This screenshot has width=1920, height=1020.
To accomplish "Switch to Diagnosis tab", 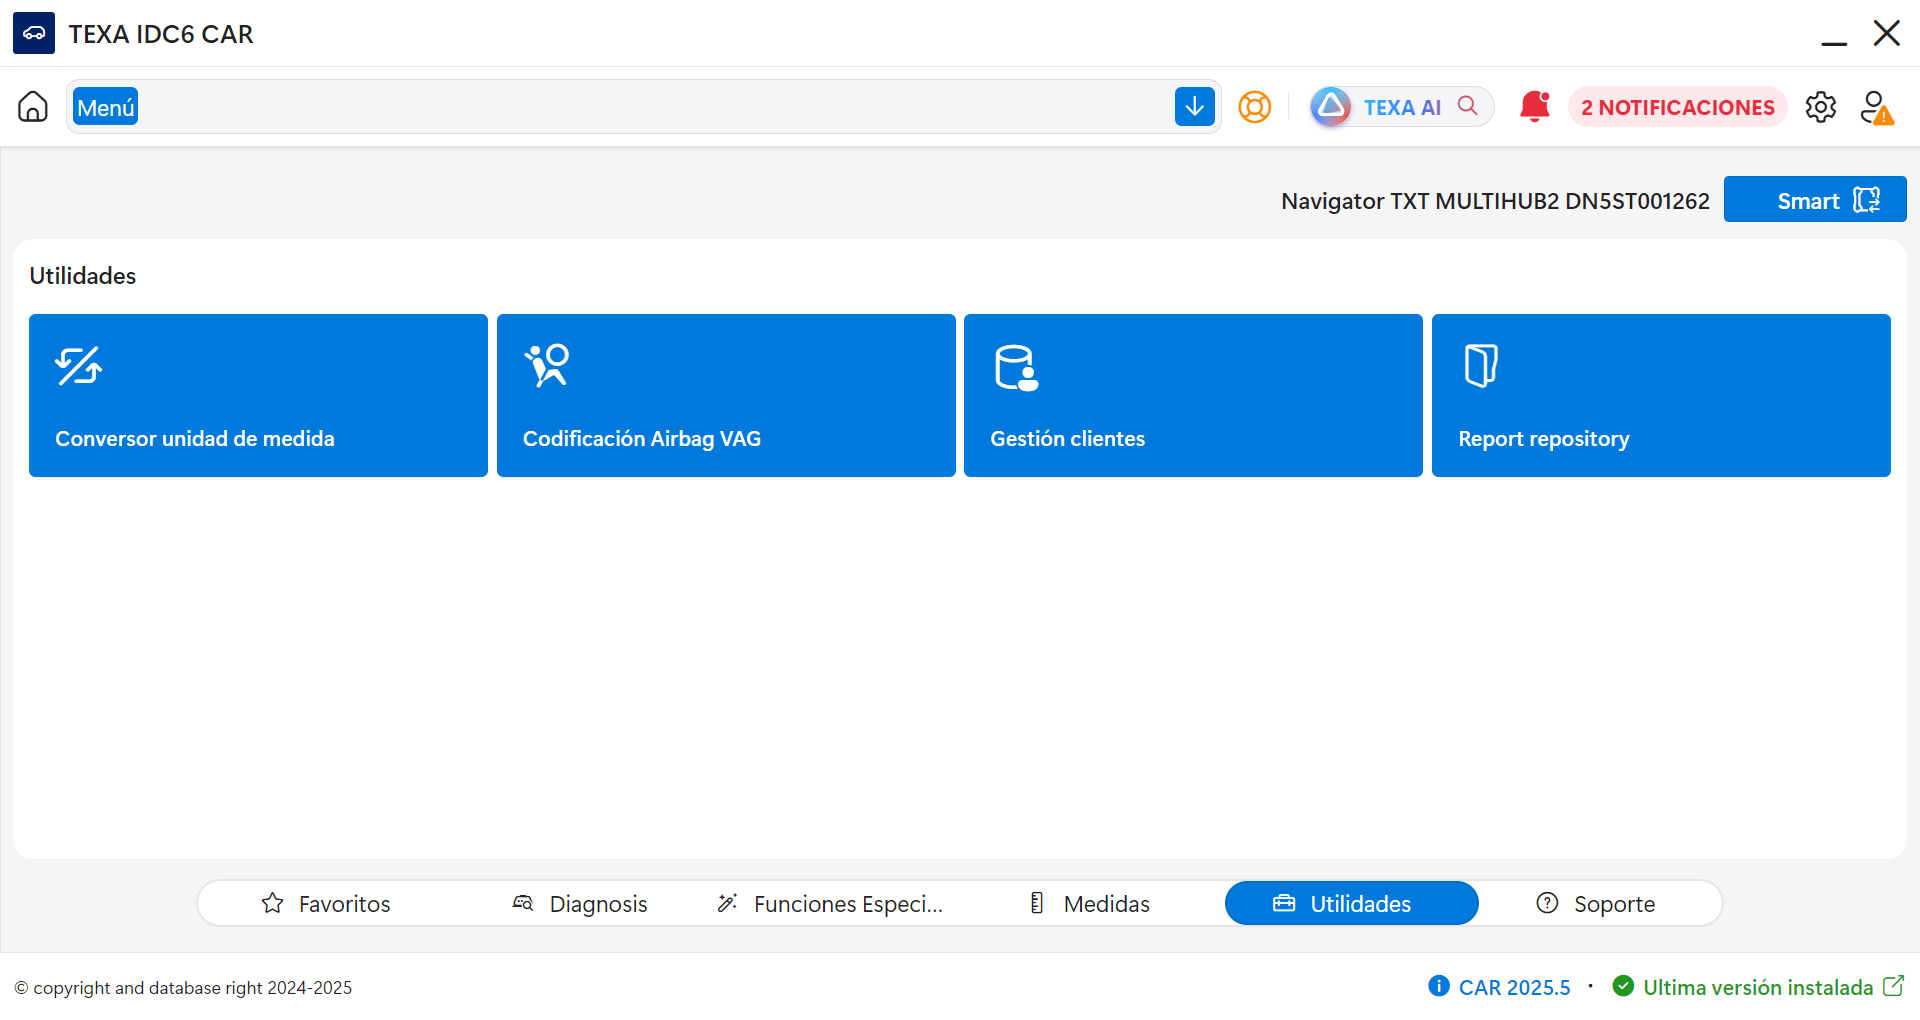I will pos(580,903).
